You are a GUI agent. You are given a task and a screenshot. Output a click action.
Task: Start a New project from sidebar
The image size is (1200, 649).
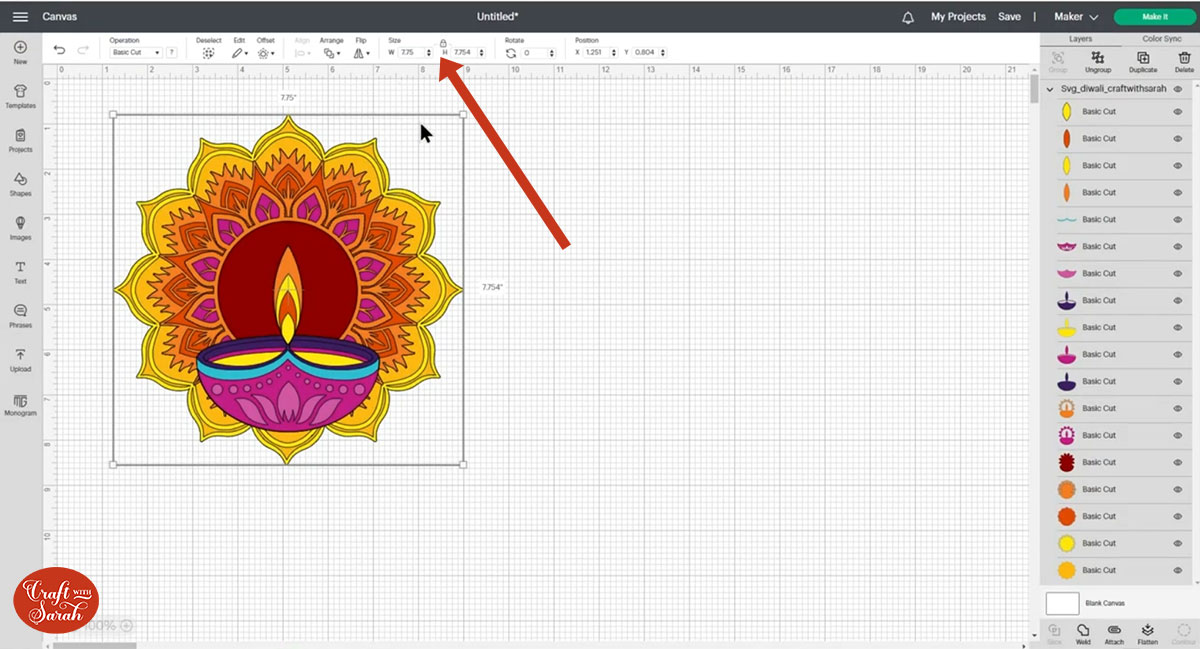click(20, 52)
